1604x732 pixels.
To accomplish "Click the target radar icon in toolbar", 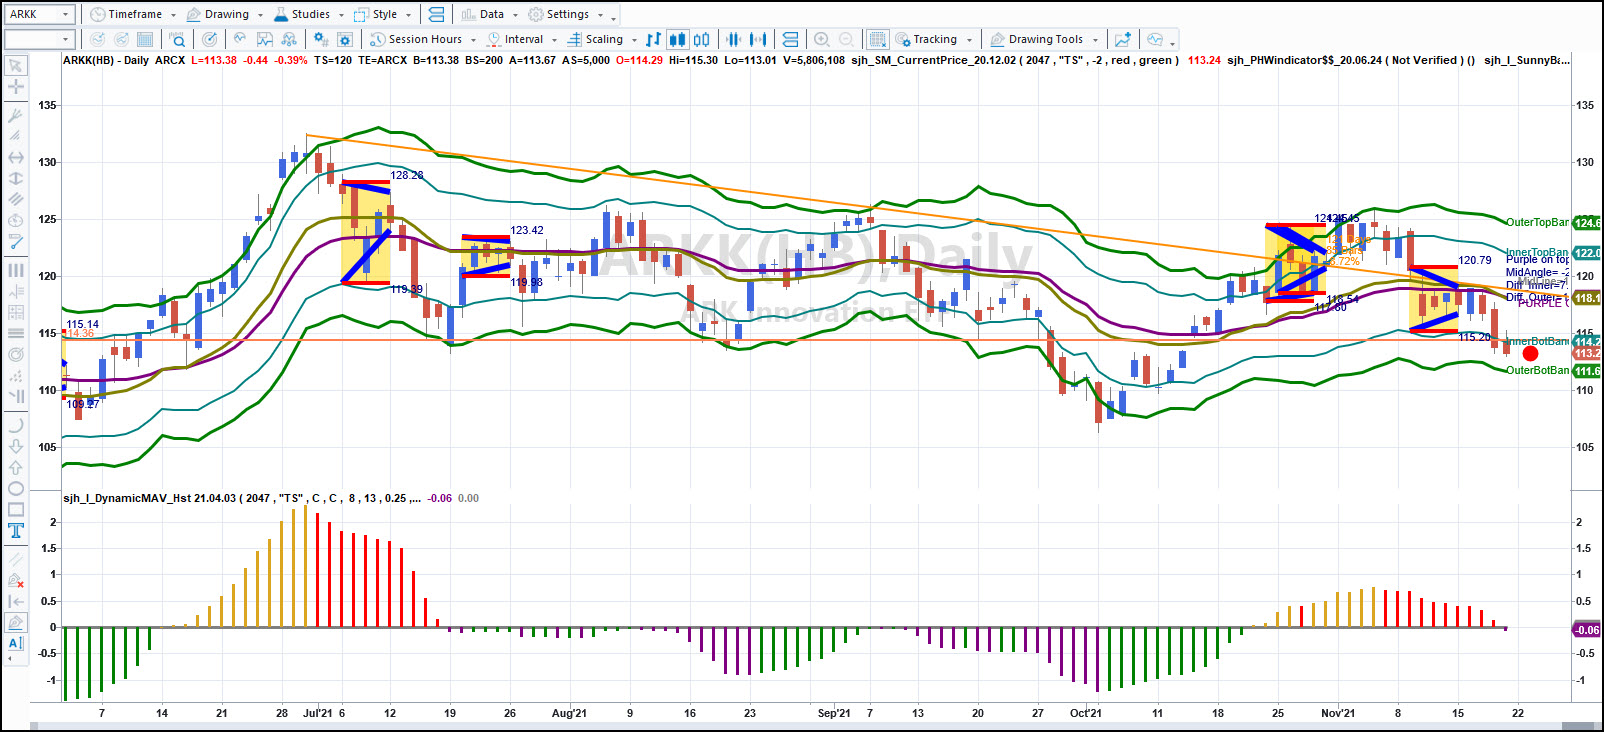I will click(x=209, y=39).
